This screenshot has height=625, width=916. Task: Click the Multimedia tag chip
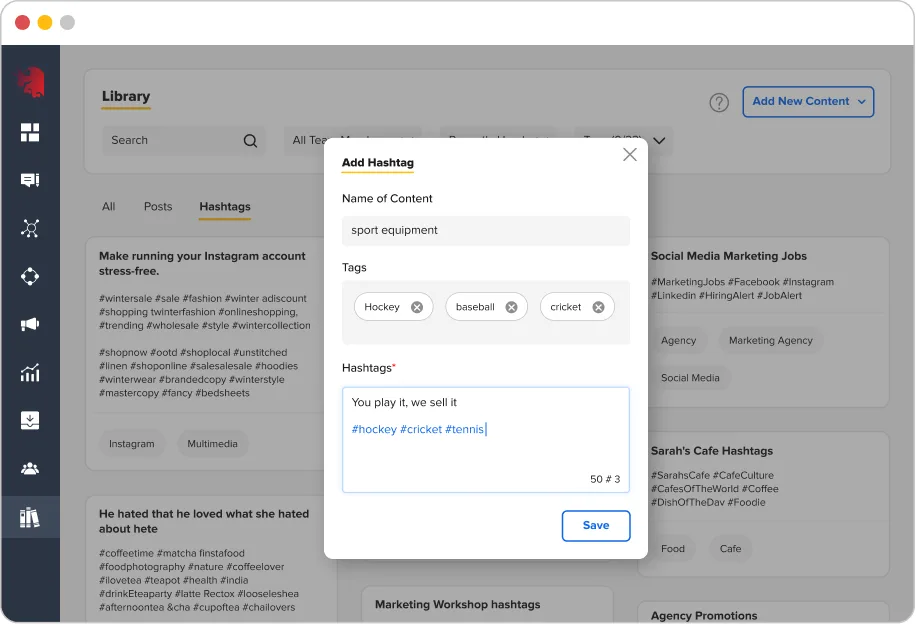[212, 444]
